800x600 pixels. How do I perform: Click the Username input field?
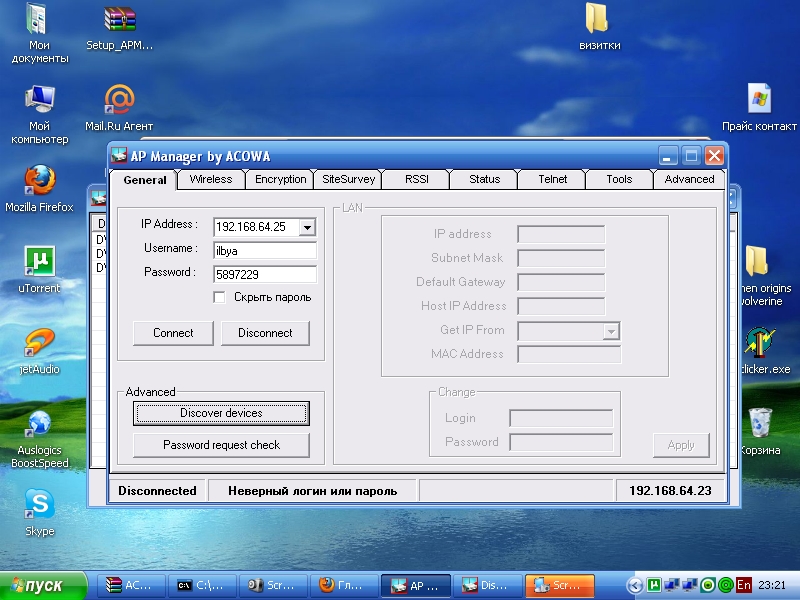[265, 251]
